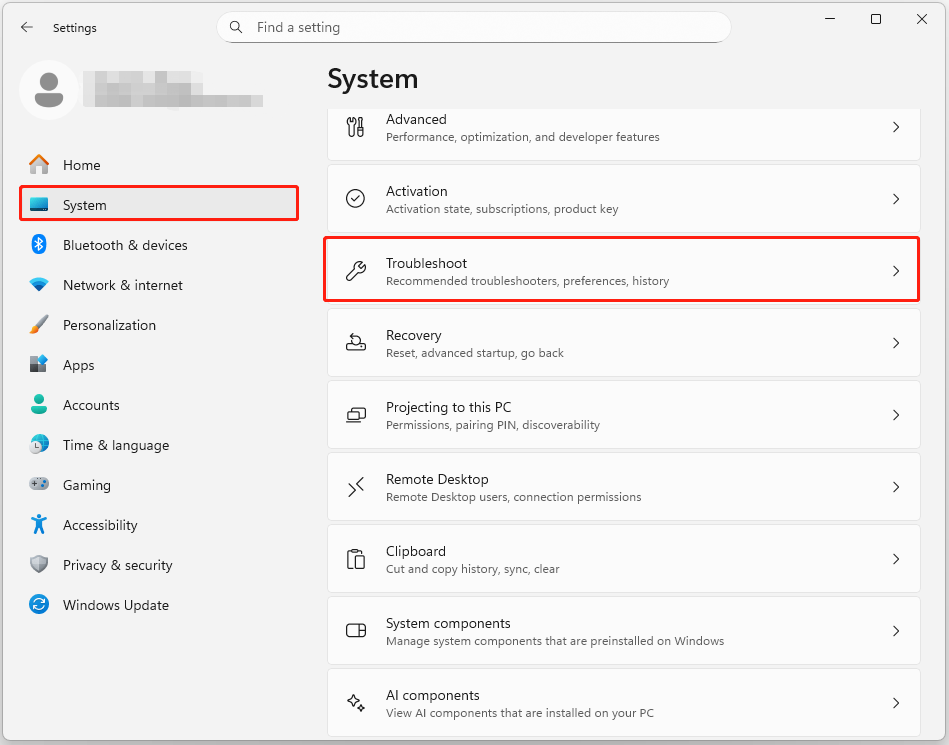Click the back arrow button

27,27
